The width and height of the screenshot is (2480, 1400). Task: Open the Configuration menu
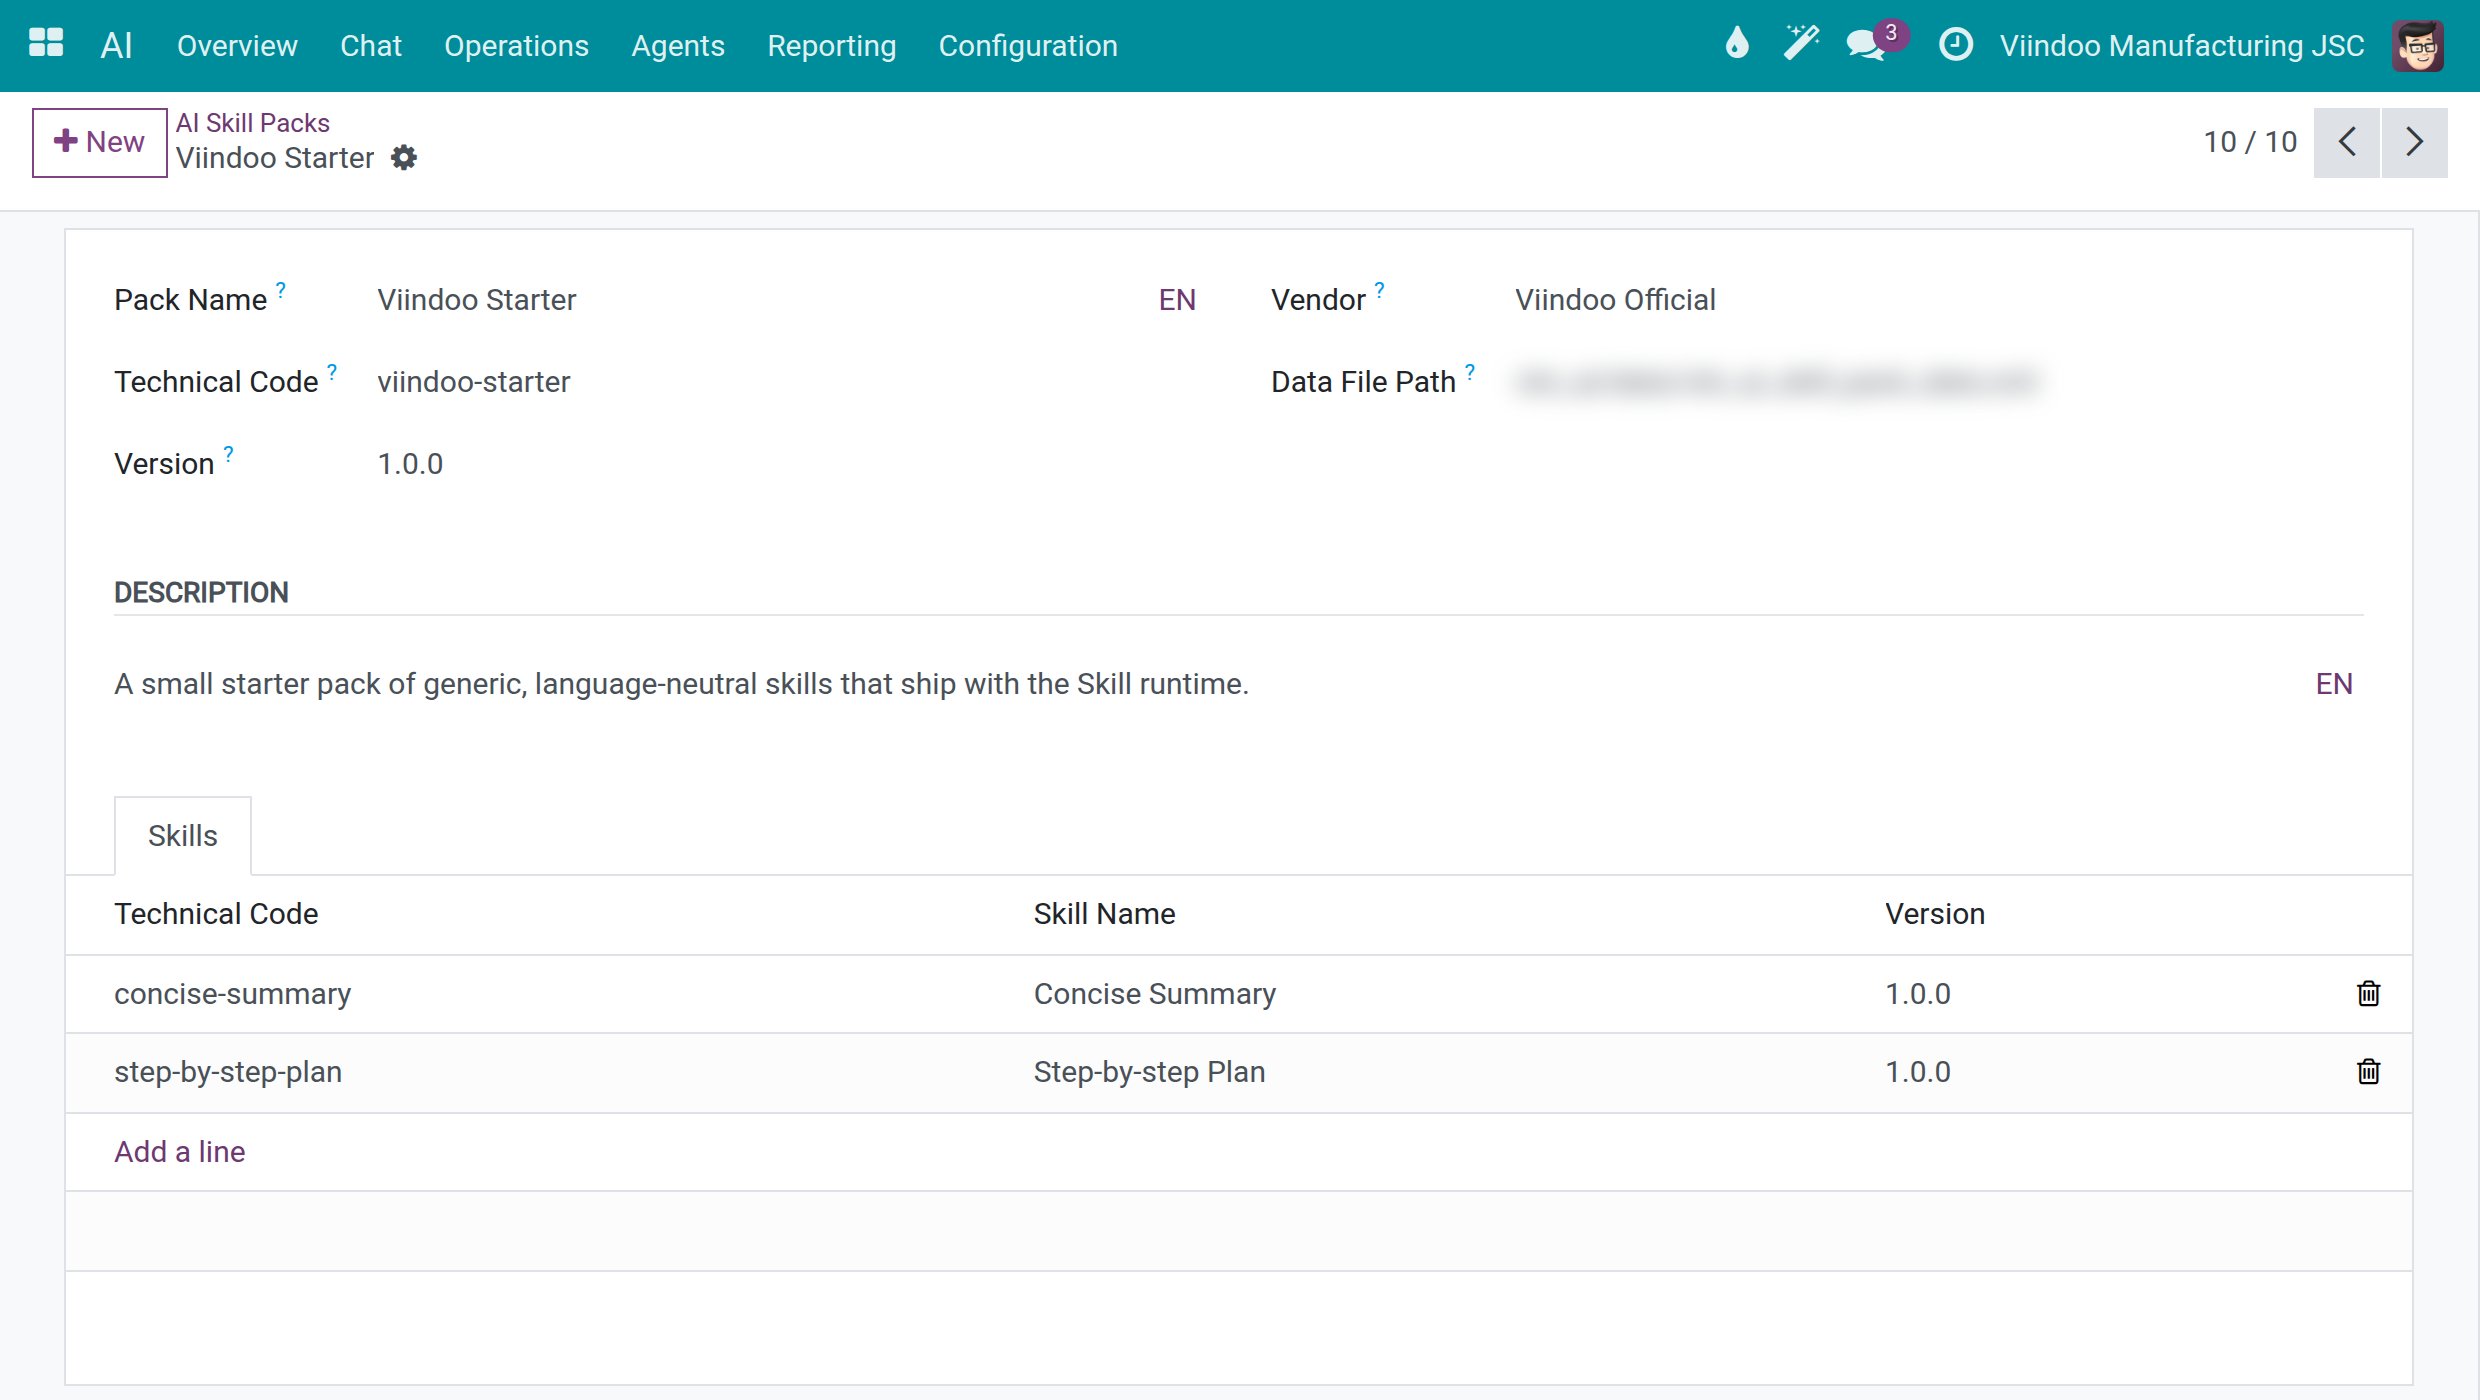click(1028, 45)
